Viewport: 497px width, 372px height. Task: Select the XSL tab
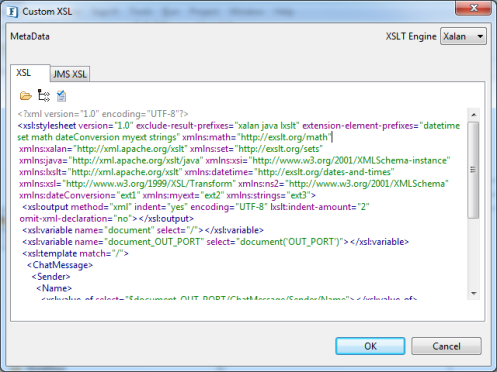coord(24,73)
